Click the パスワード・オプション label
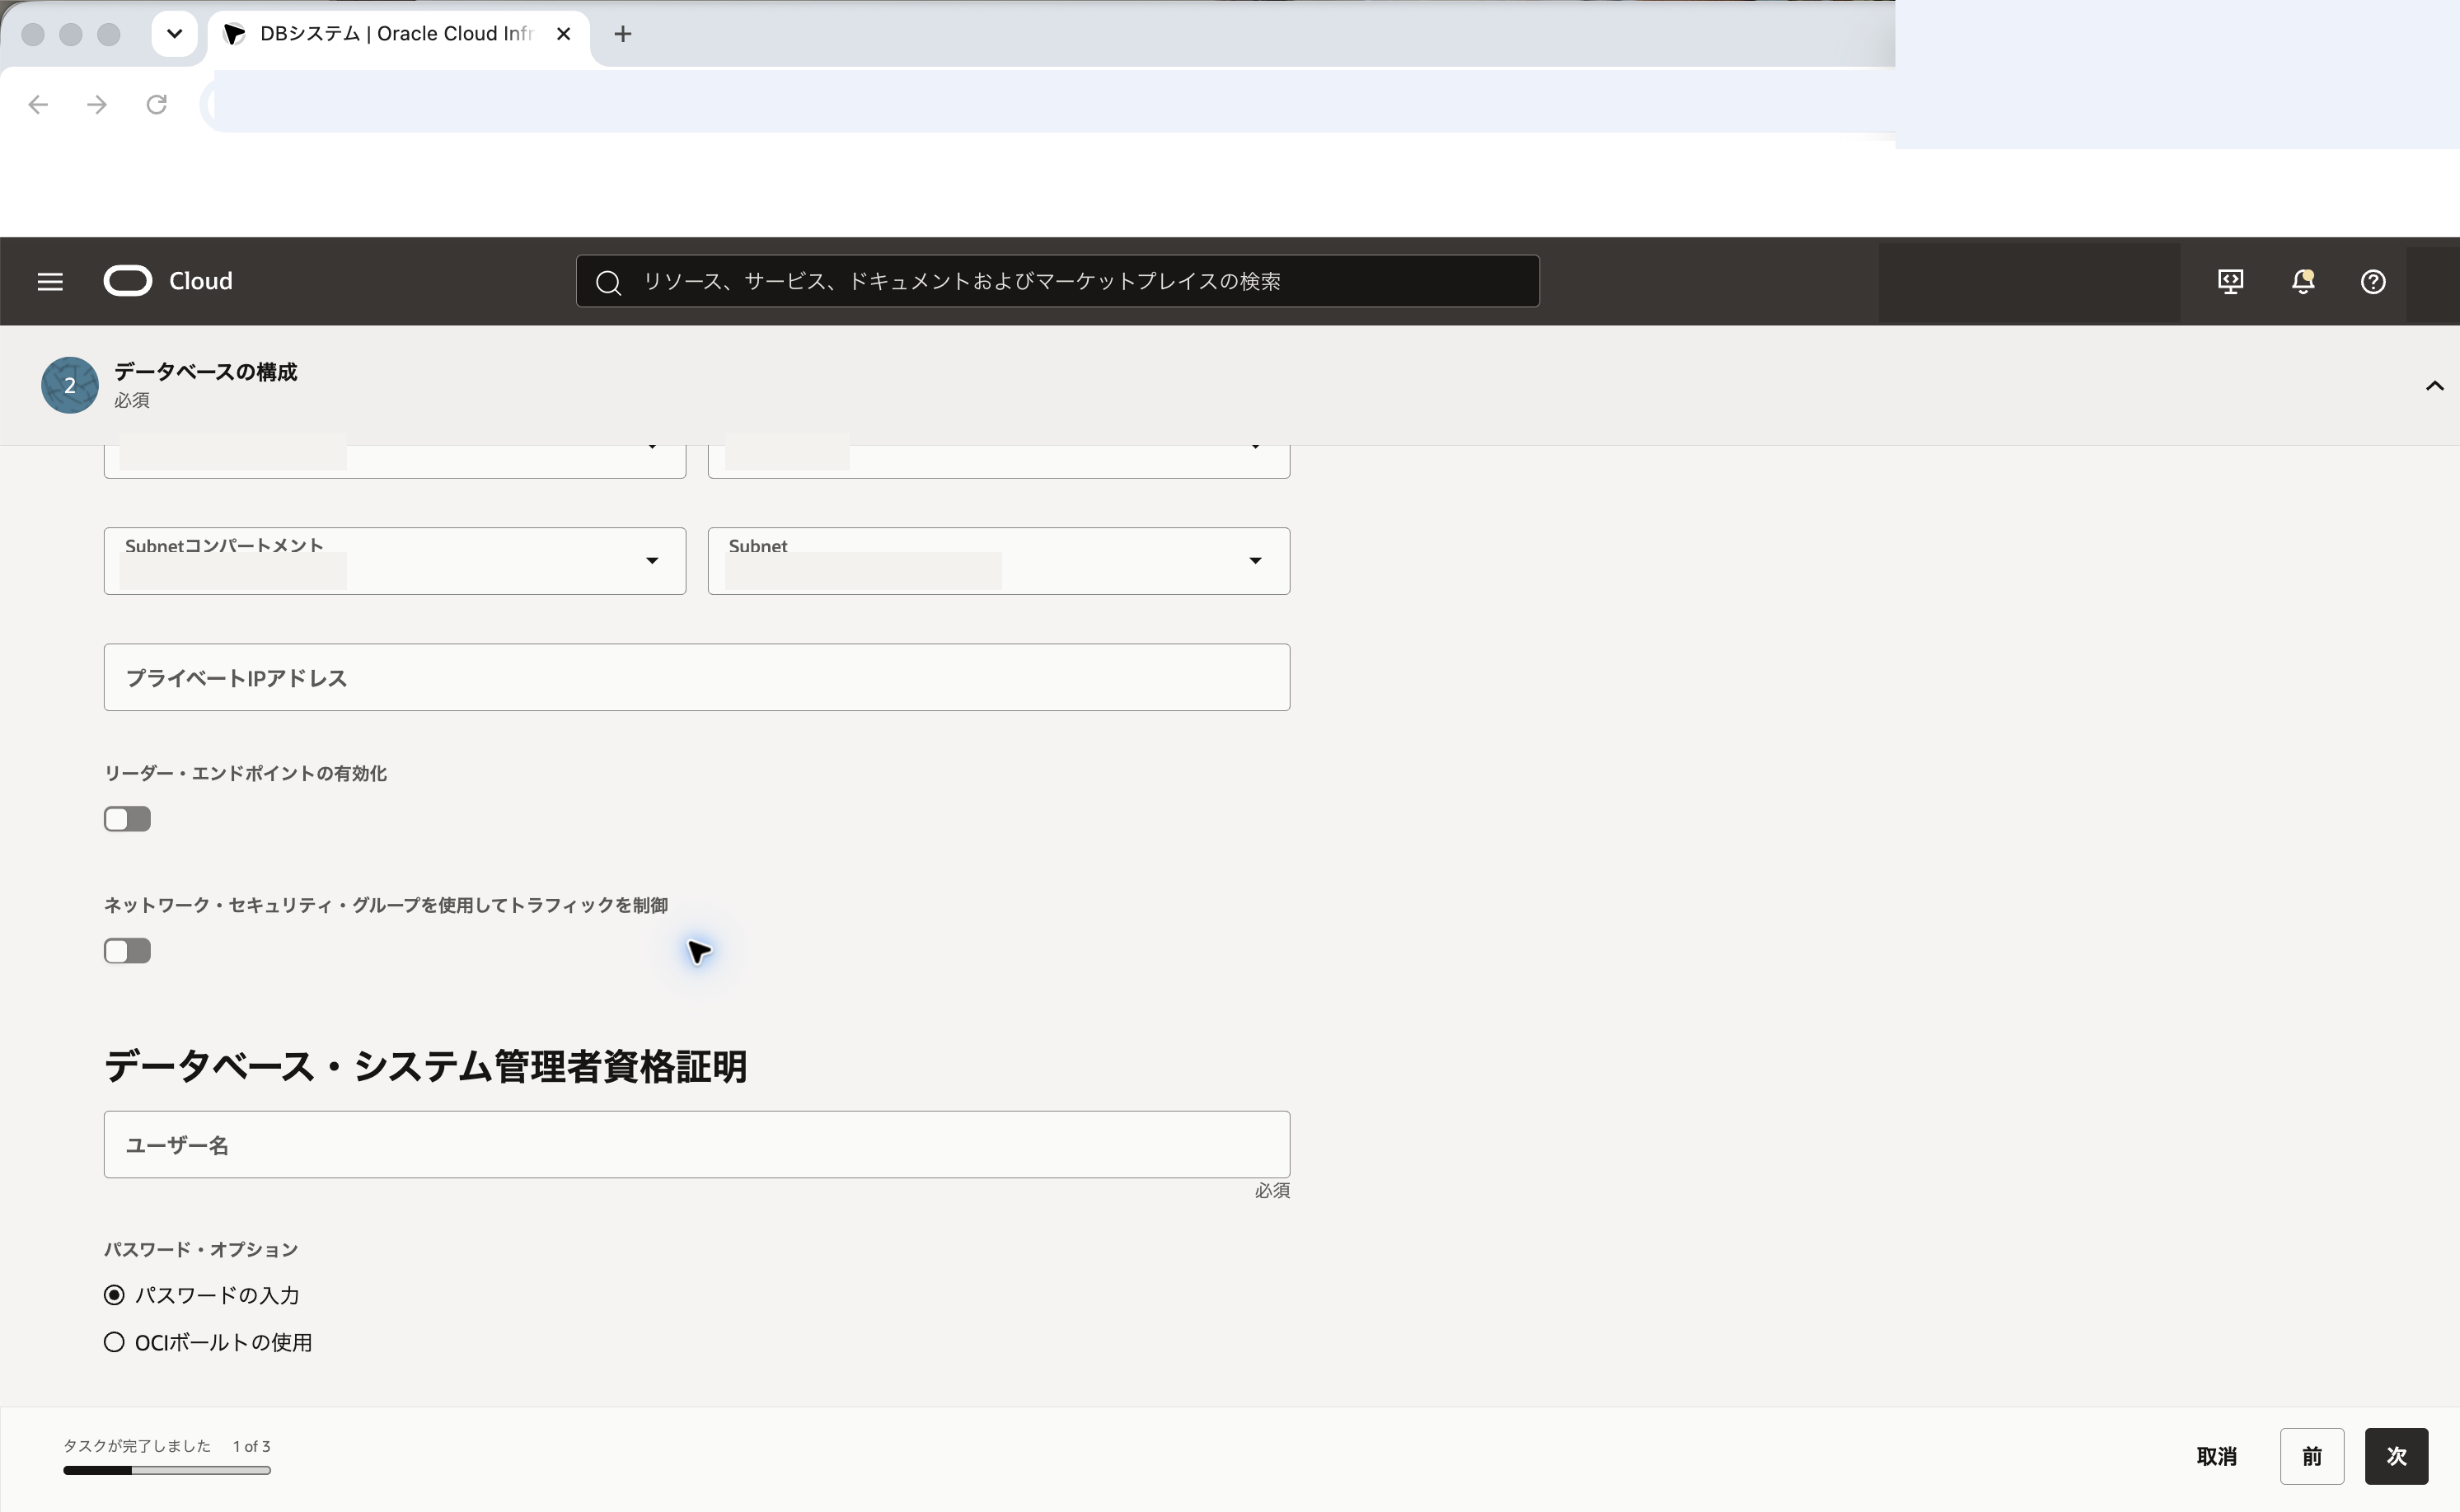This screenshot has height=1512, width=2460. coord(201,1249)
